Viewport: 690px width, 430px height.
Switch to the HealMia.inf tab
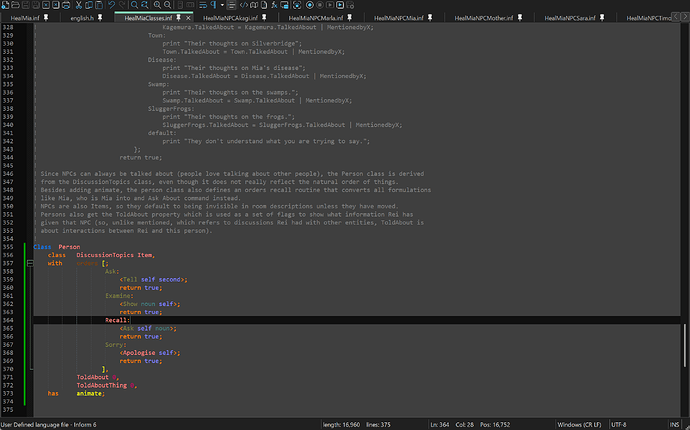[x=25, y=18]
